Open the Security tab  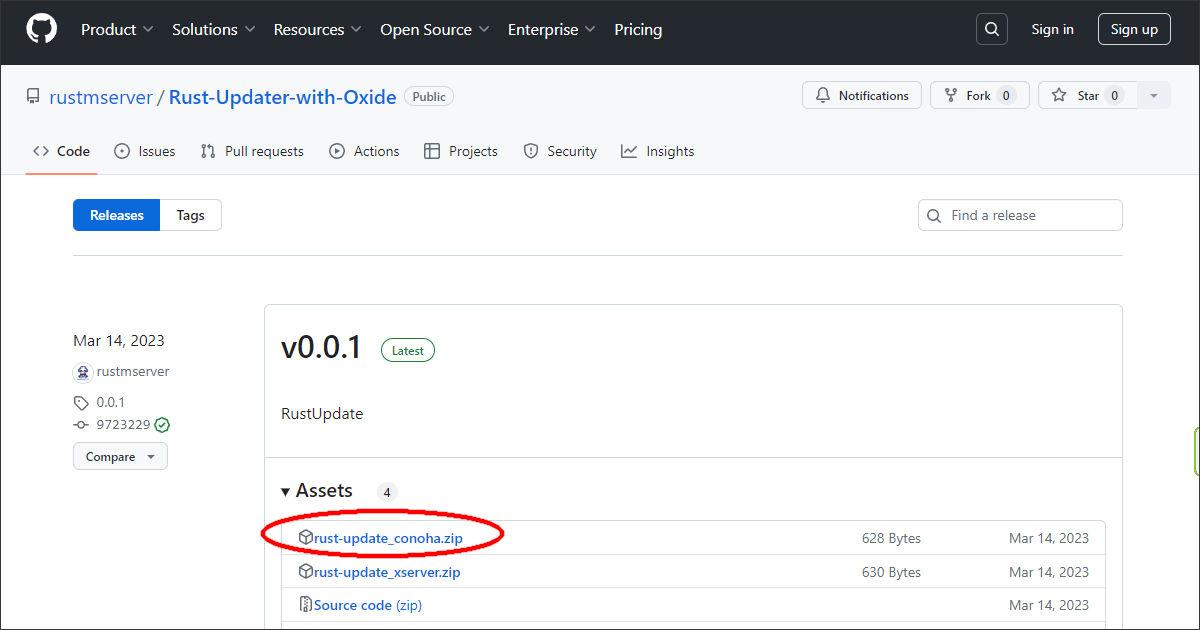(560, 151)
